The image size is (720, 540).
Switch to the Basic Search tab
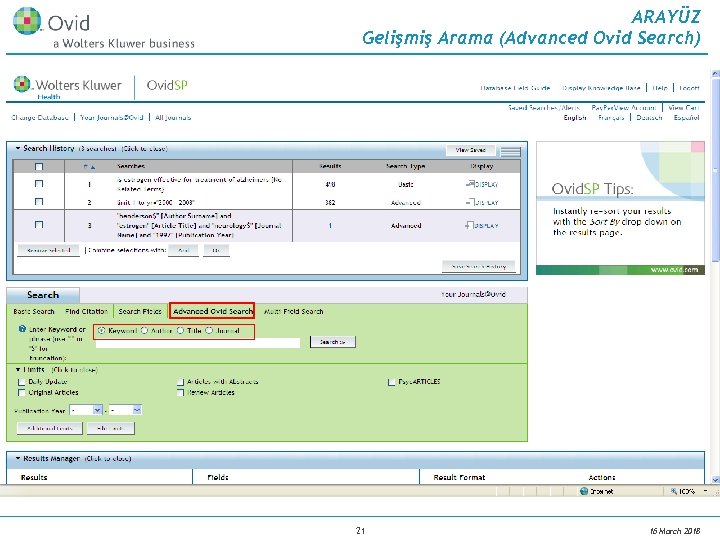[x=34, y=311]
